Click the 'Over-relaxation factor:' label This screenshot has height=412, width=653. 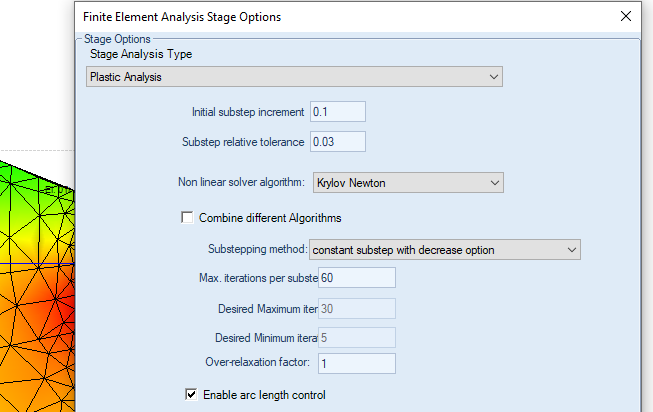pyautogui.click(x=257, y=362)
